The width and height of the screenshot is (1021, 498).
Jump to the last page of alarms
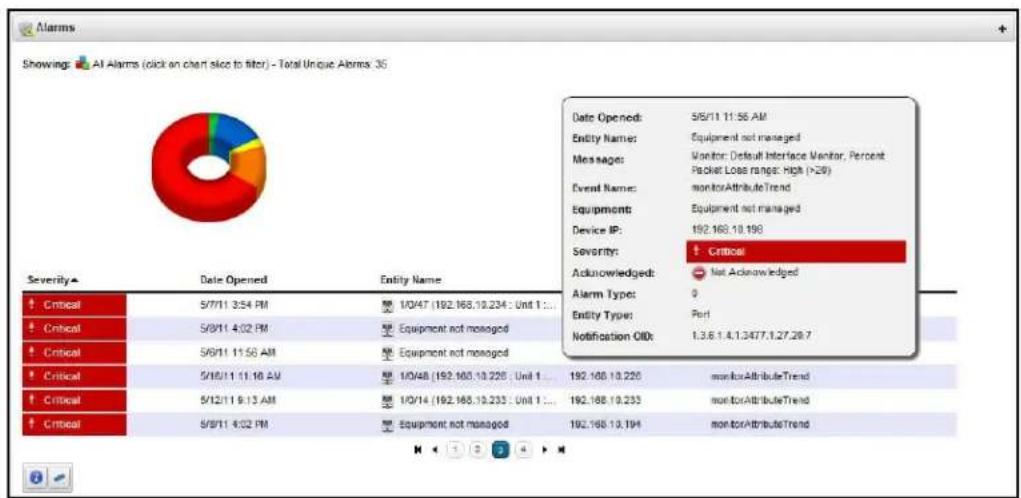tap(560, 449)
